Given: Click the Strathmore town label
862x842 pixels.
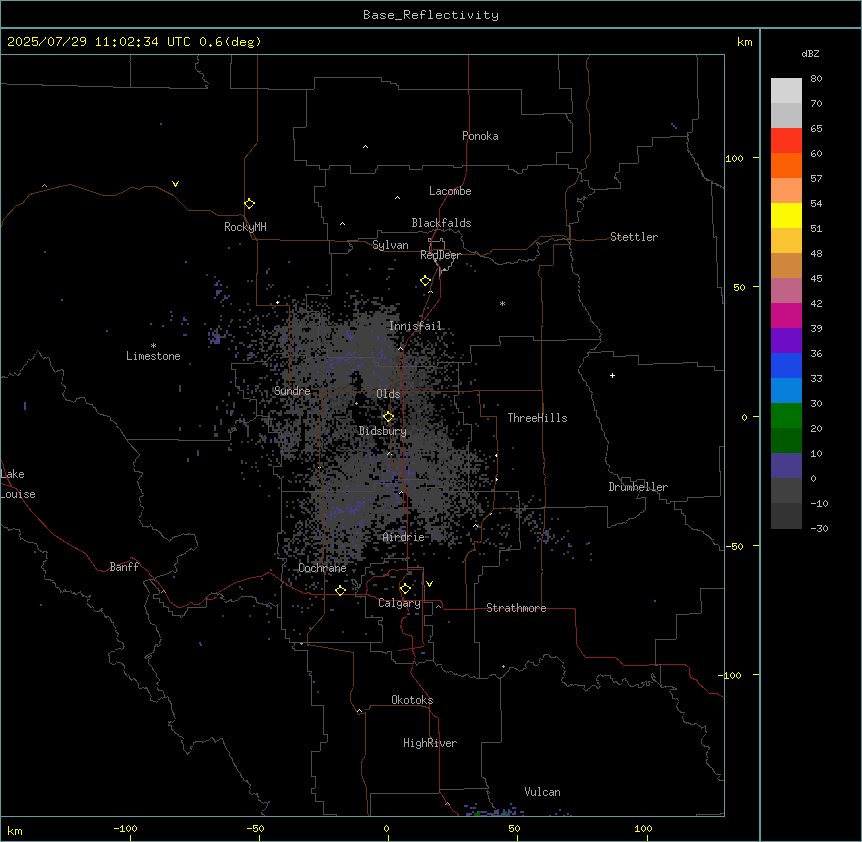Looking at the screenshot, I should point(516,608).
